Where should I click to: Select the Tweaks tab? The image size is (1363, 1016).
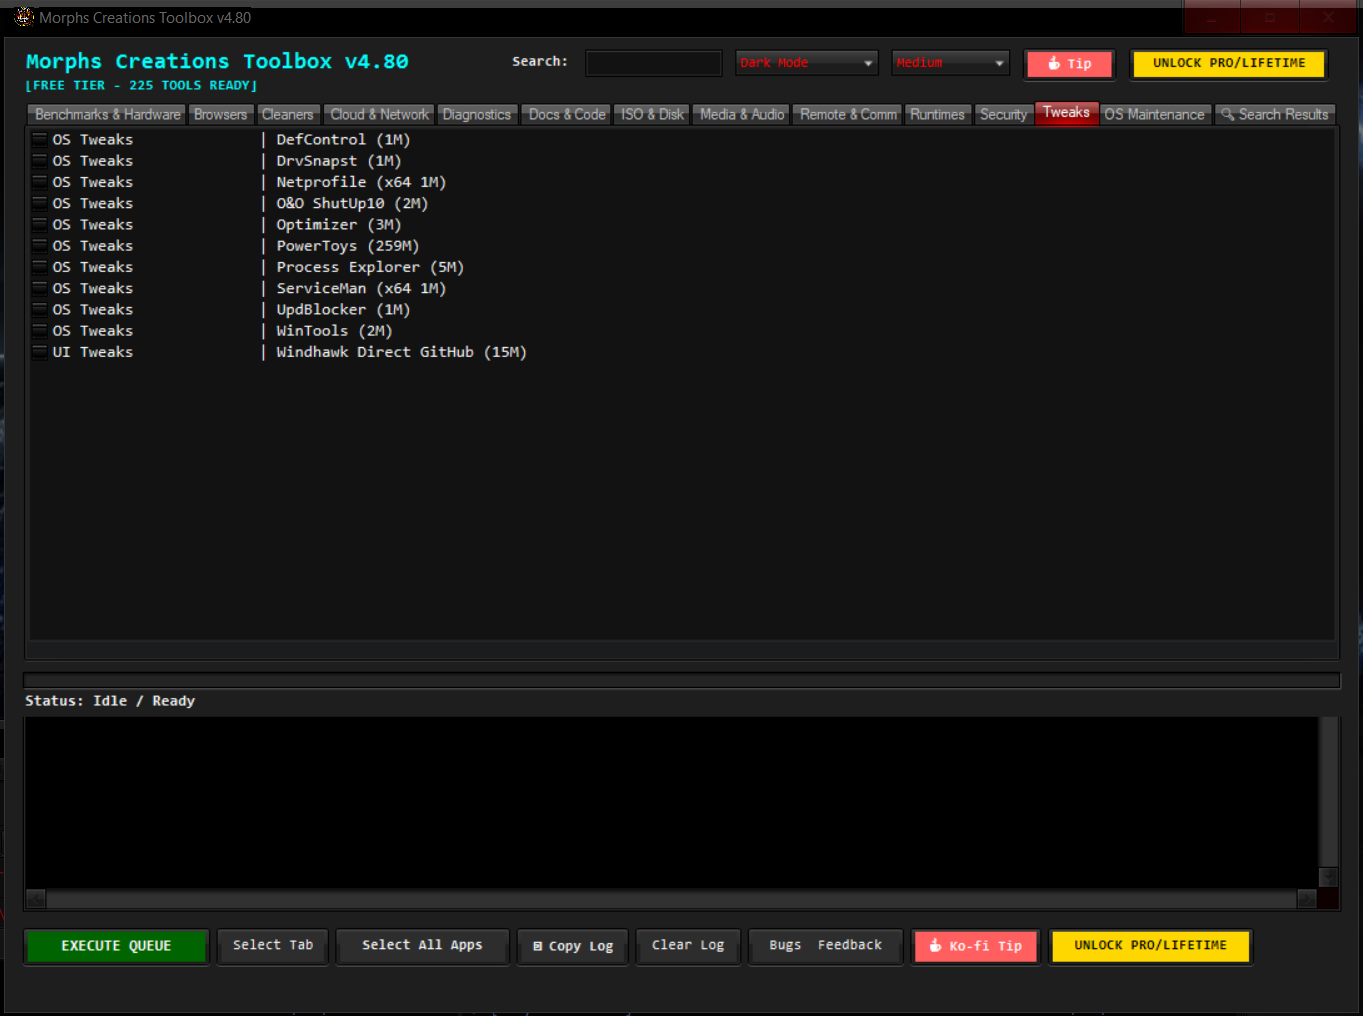(1066, 113)
